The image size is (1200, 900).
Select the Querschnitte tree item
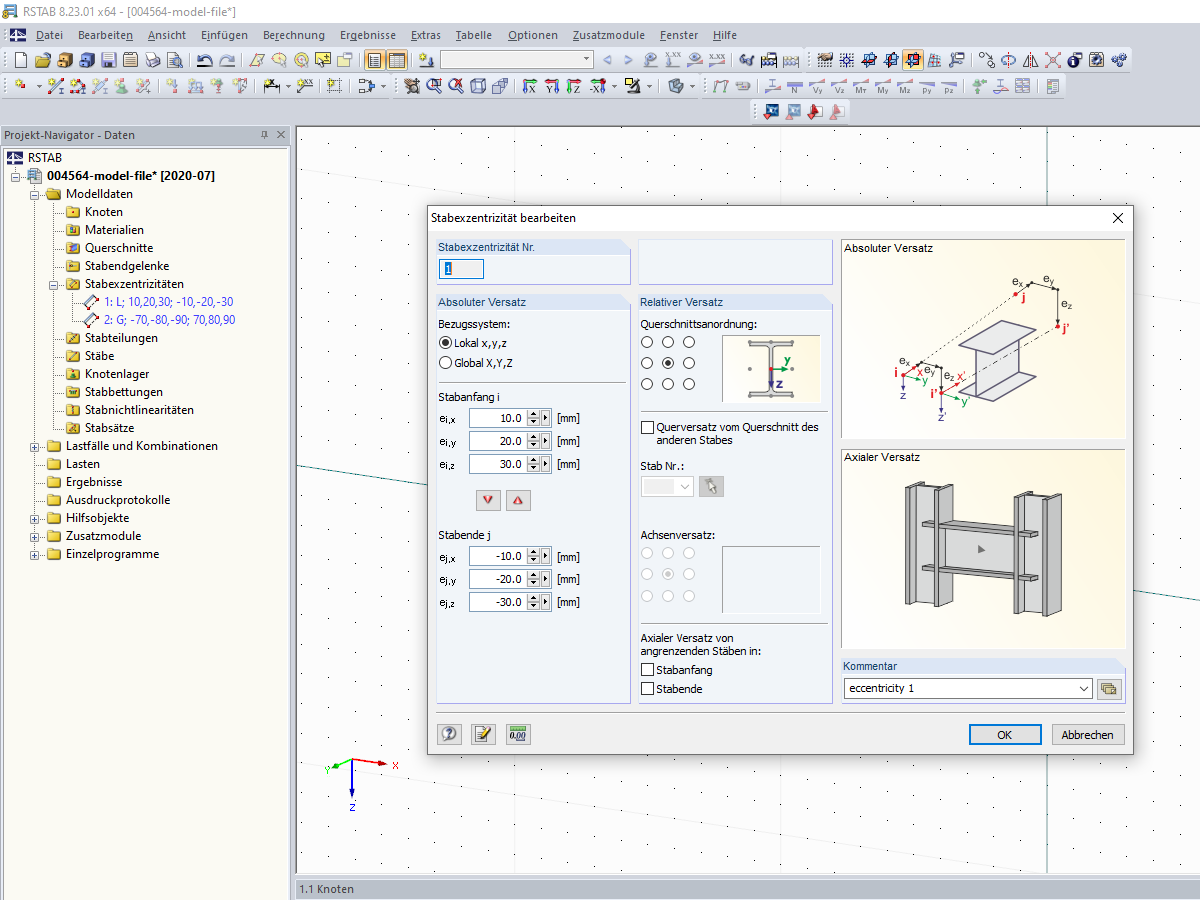point(119,248)
